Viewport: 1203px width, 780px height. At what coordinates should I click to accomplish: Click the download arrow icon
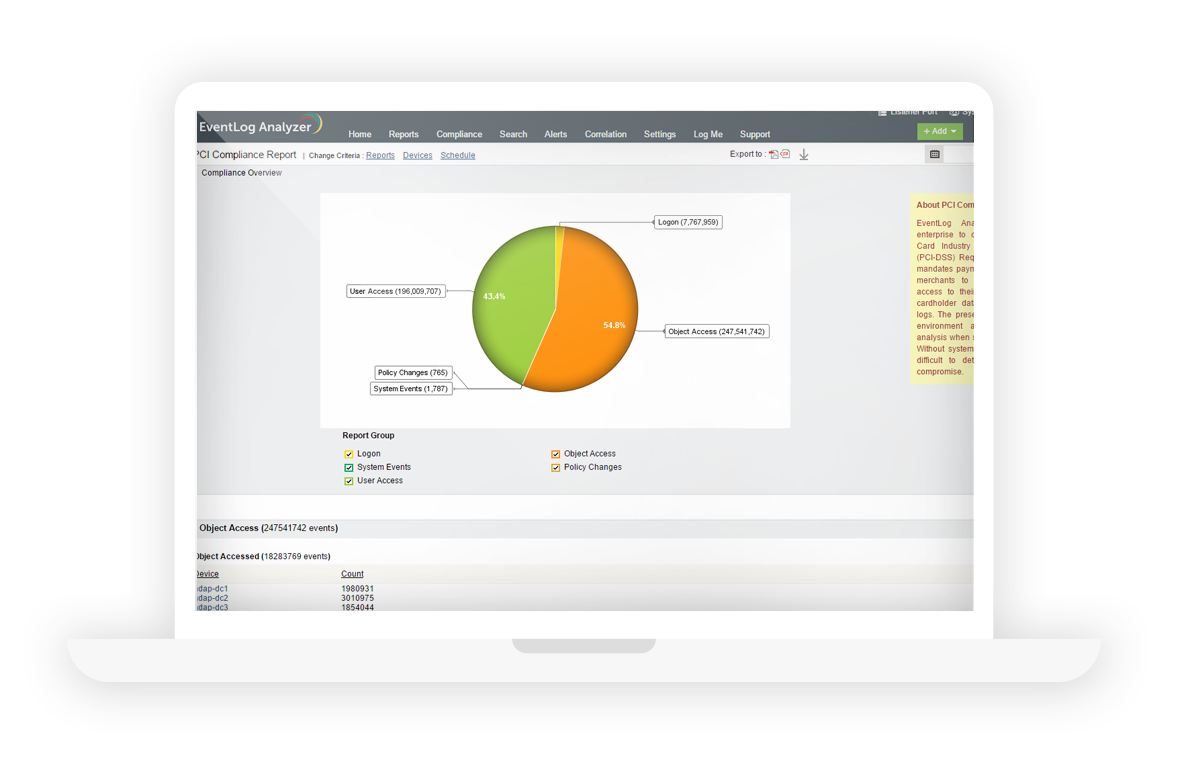[804, 155]
